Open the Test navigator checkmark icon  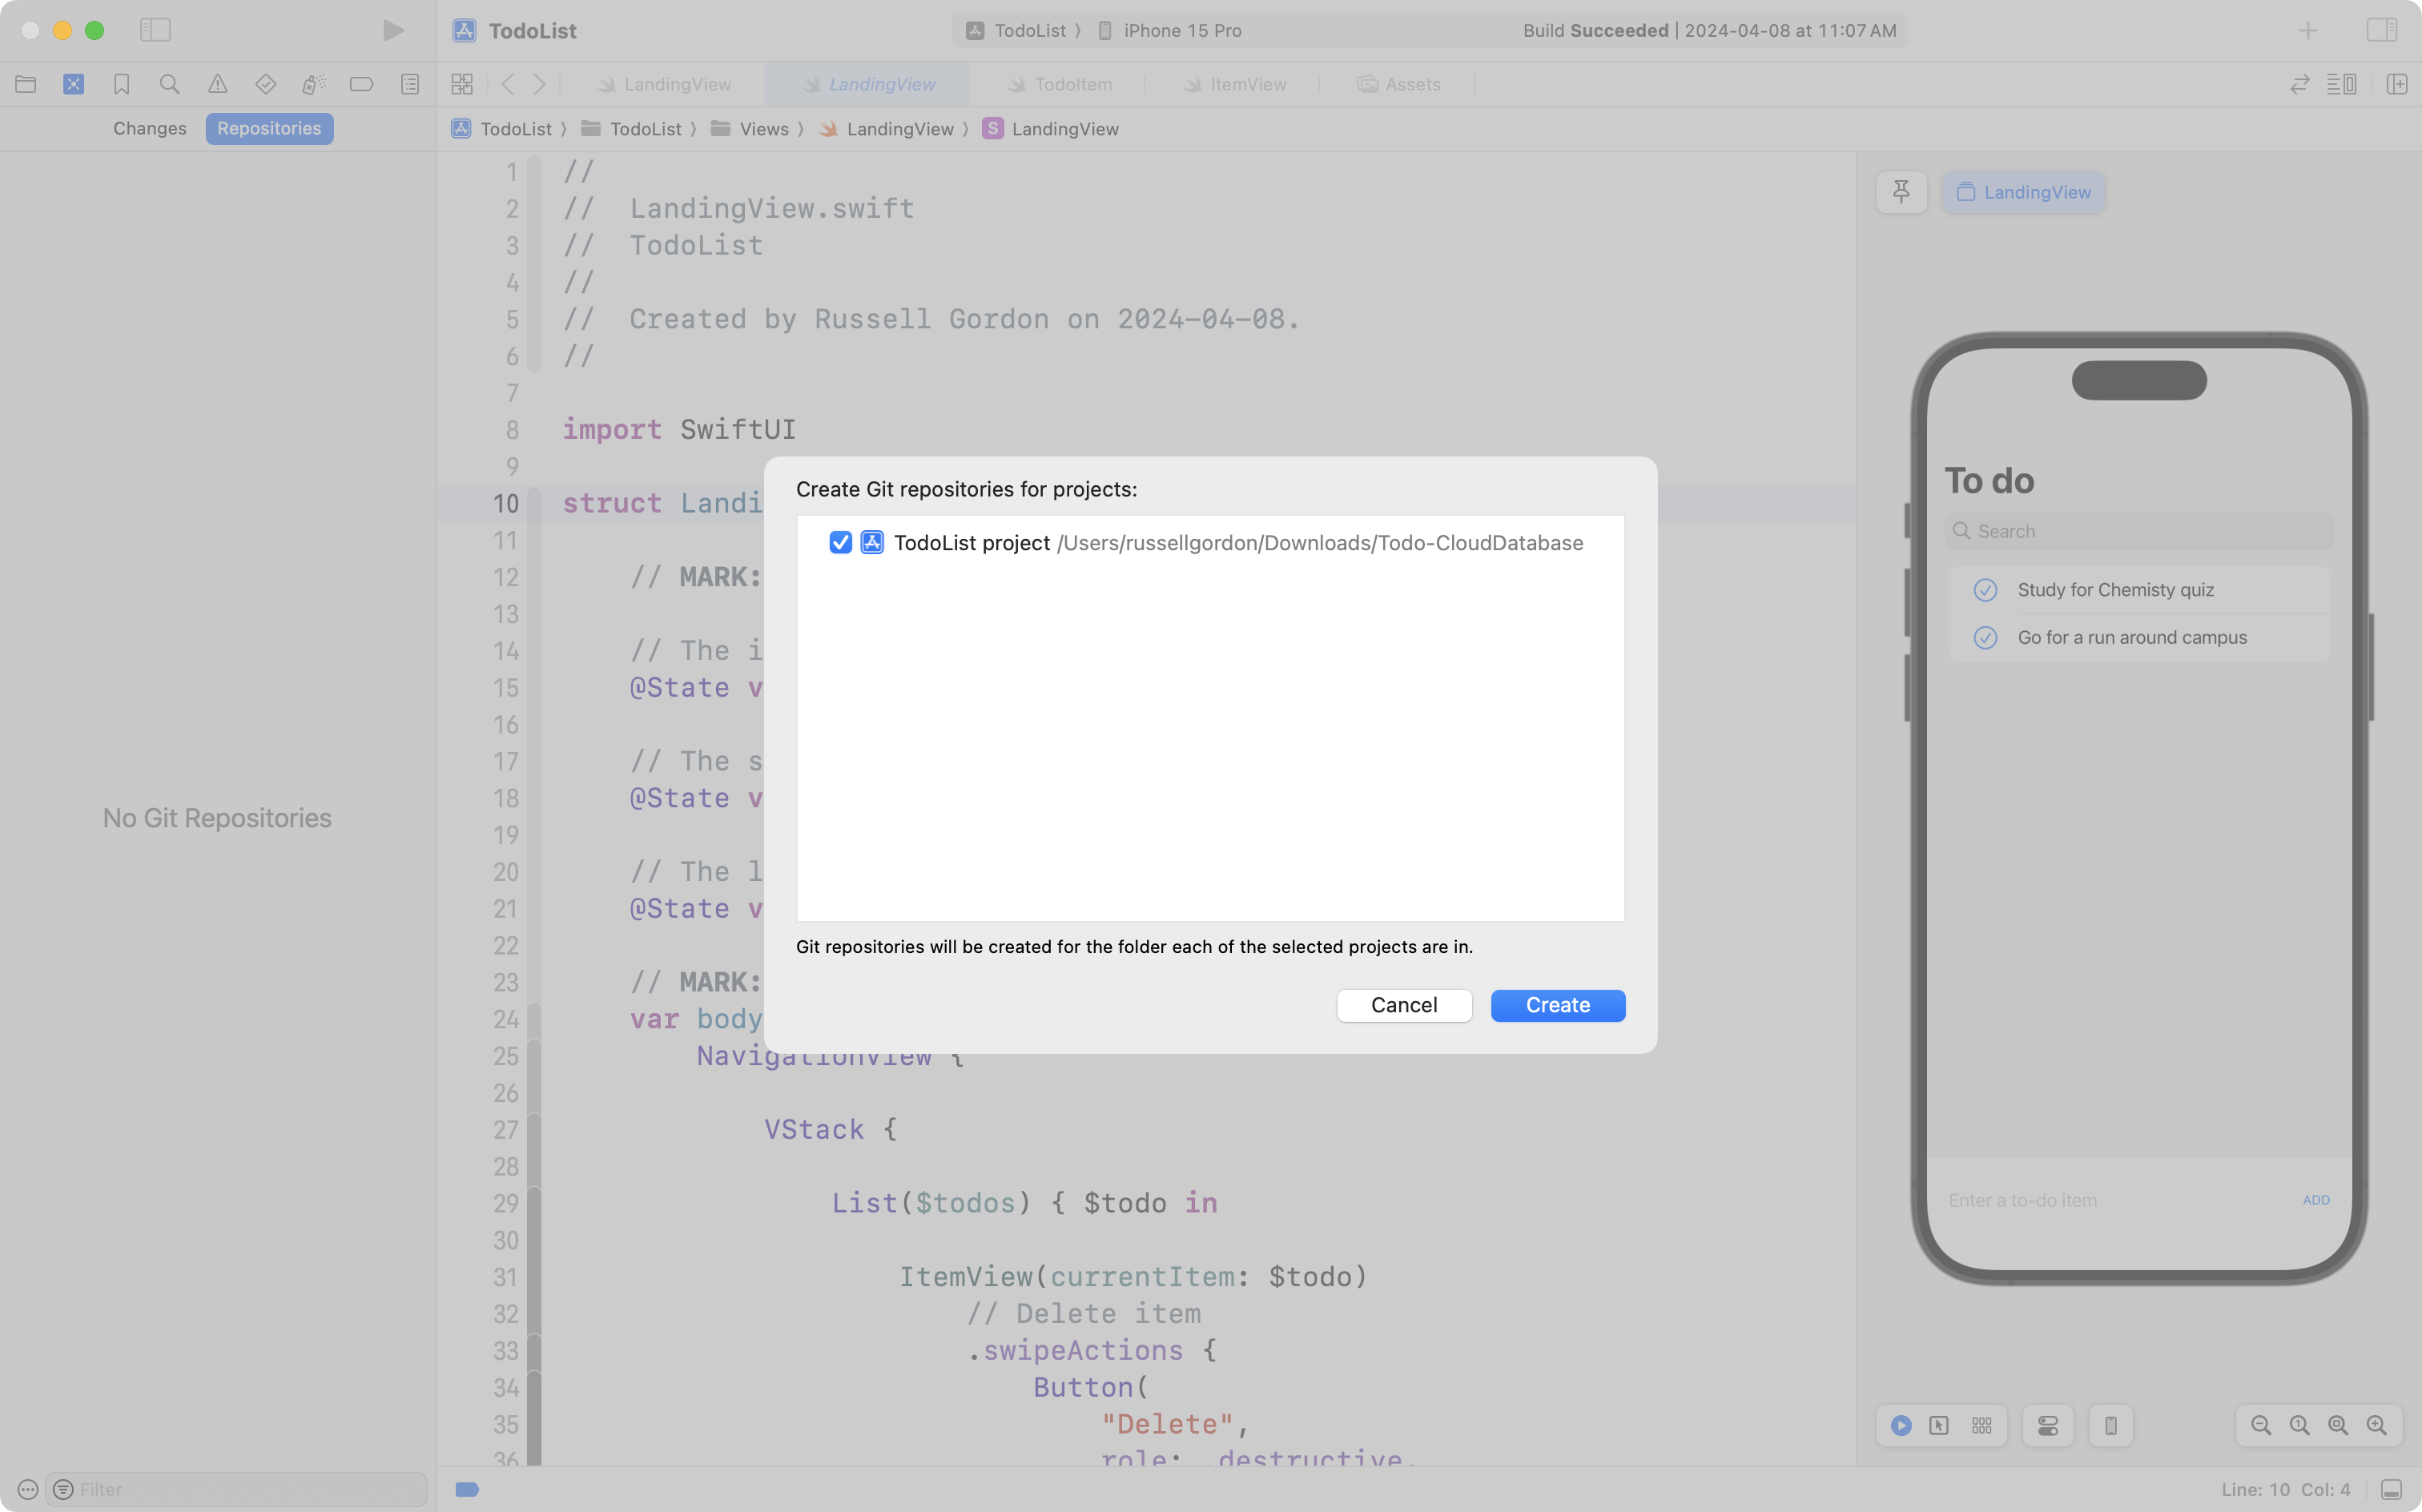click(x=266, y=84)
